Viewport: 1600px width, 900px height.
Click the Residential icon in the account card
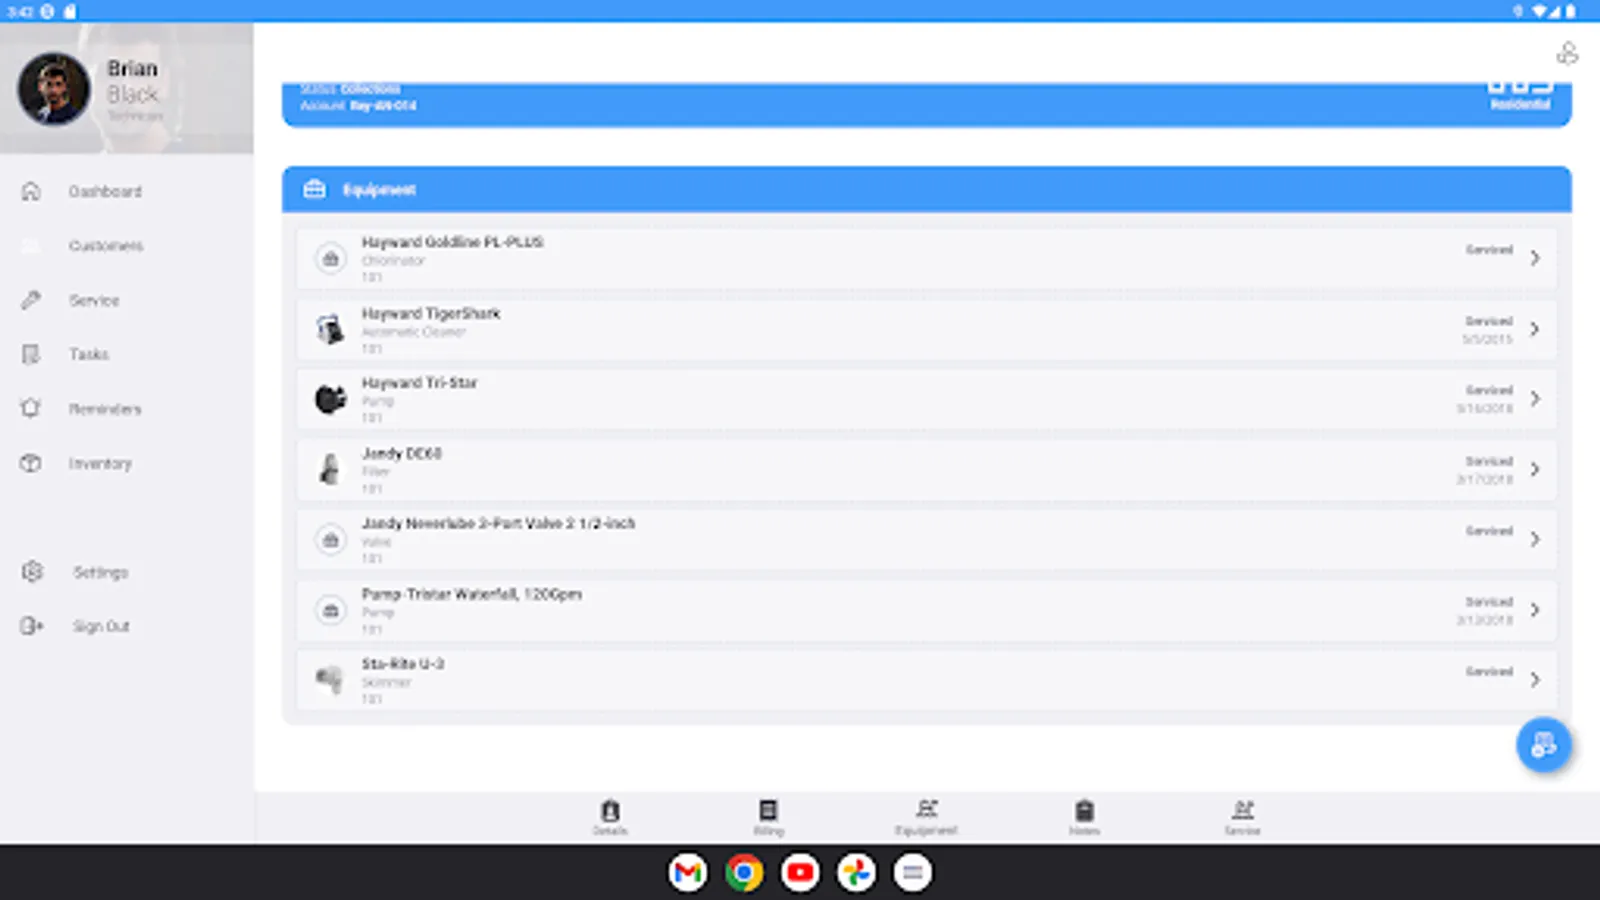tap(1520, 88)
